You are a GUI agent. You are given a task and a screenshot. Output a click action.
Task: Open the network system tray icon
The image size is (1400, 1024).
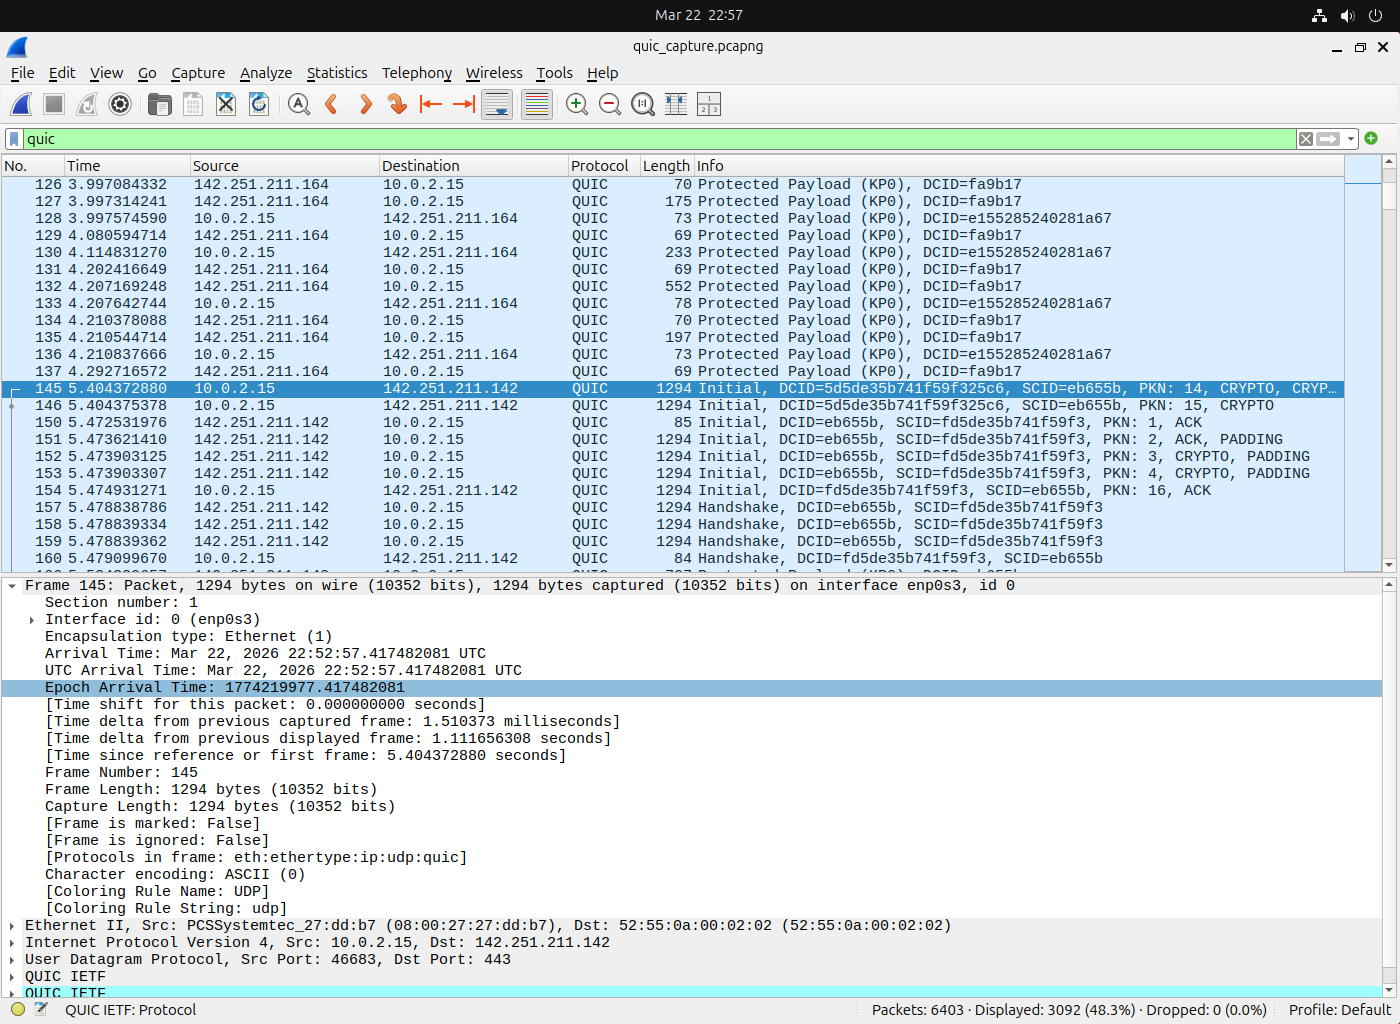tap(1319, 15)
